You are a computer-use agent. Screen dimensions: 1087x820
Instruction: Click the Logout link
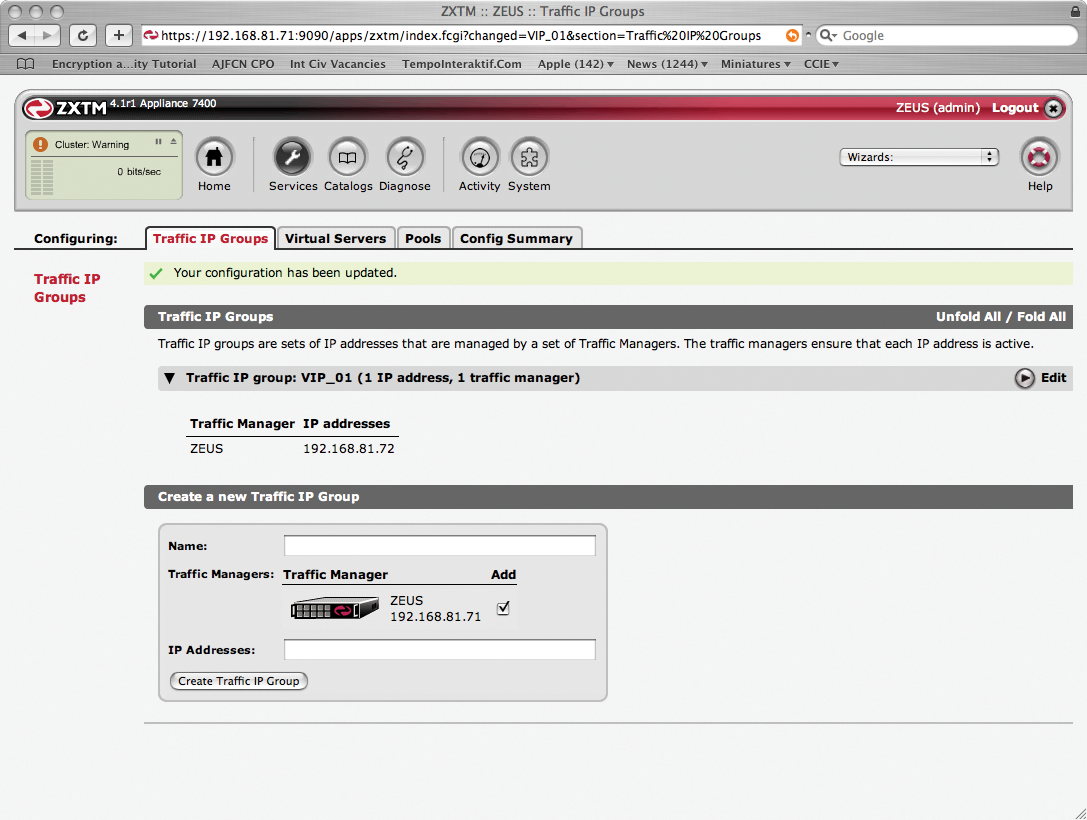1015,108
